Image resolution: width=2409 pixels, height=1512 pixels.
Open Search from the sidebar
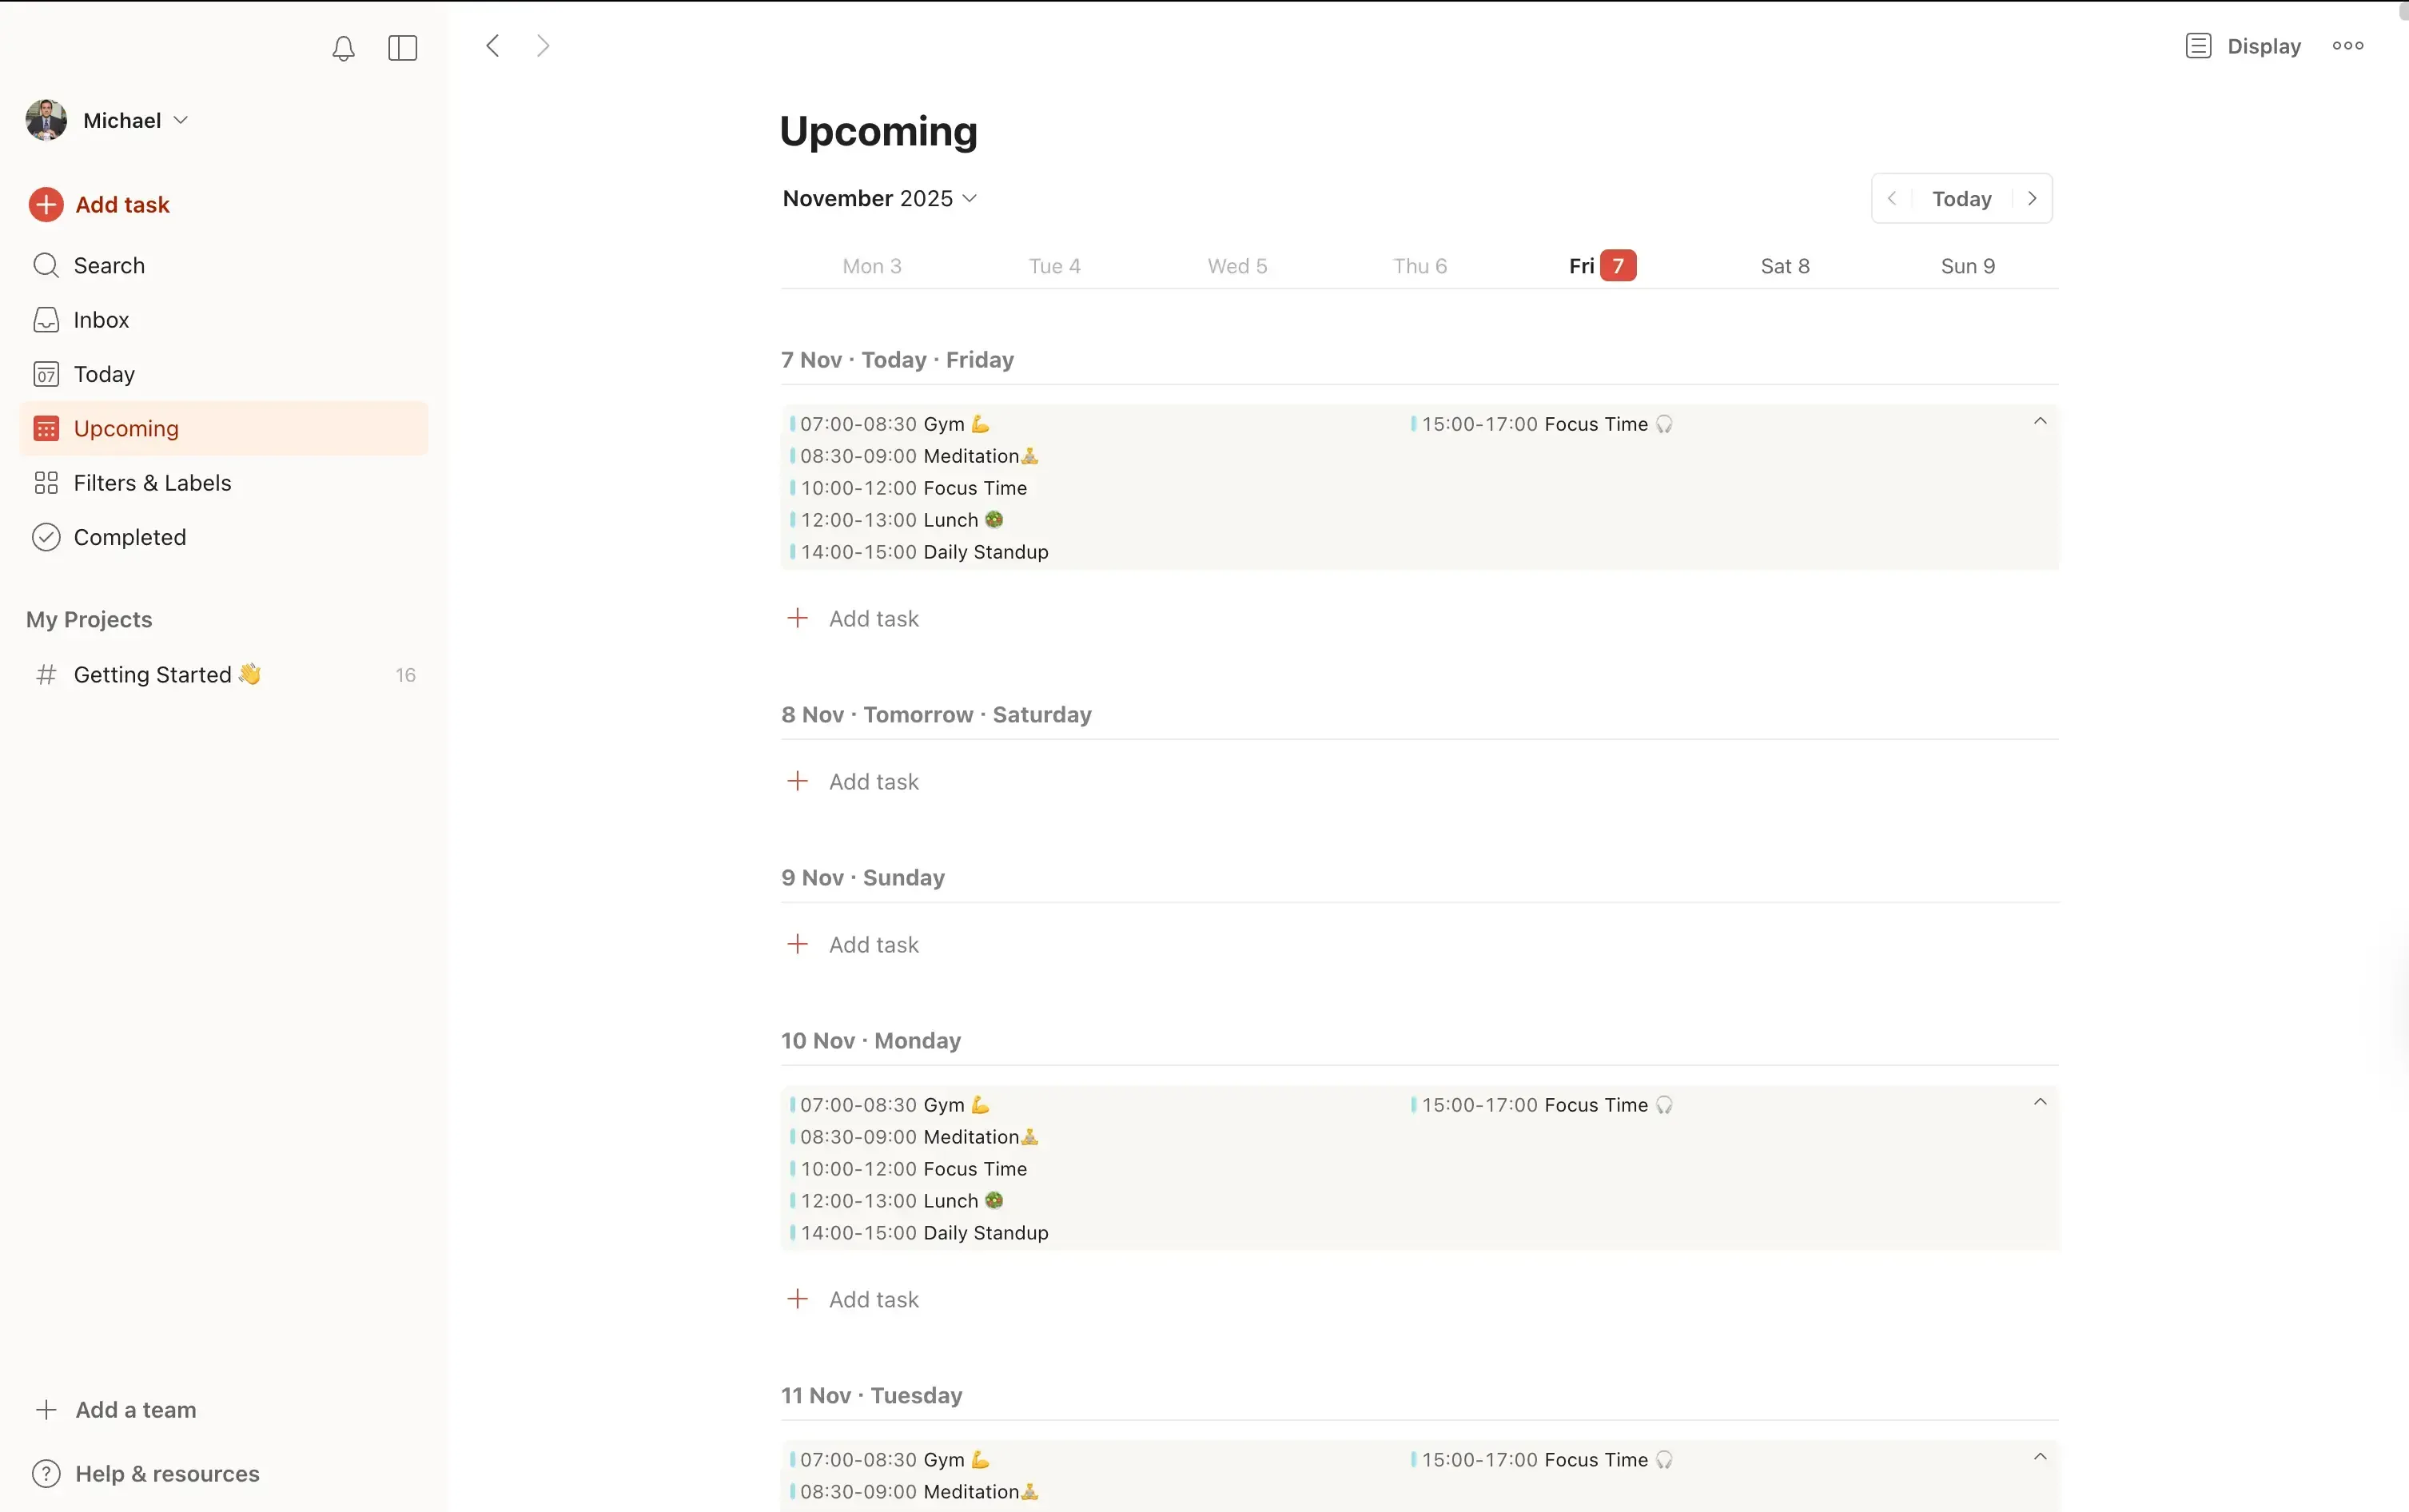[46, 265]
